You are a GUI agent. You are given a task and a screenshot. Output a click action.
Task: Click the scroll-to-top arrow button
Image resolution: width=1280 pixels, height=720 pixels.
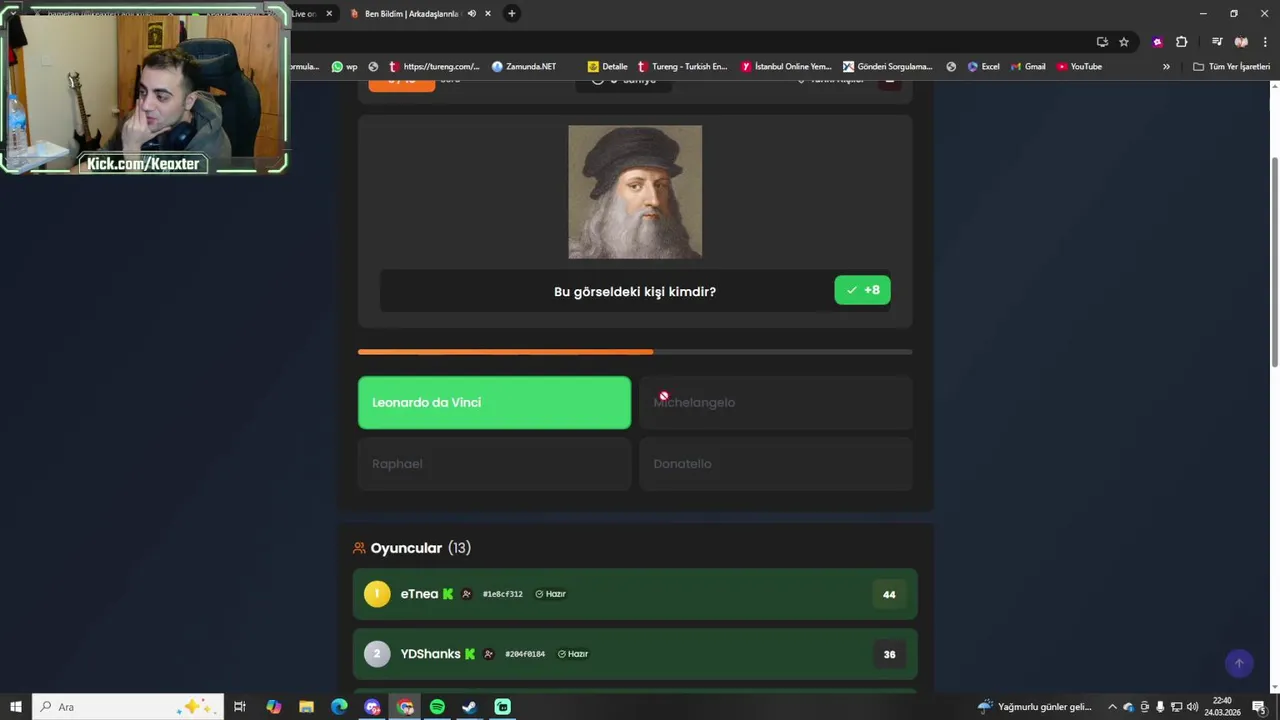tap(1239, 663)
